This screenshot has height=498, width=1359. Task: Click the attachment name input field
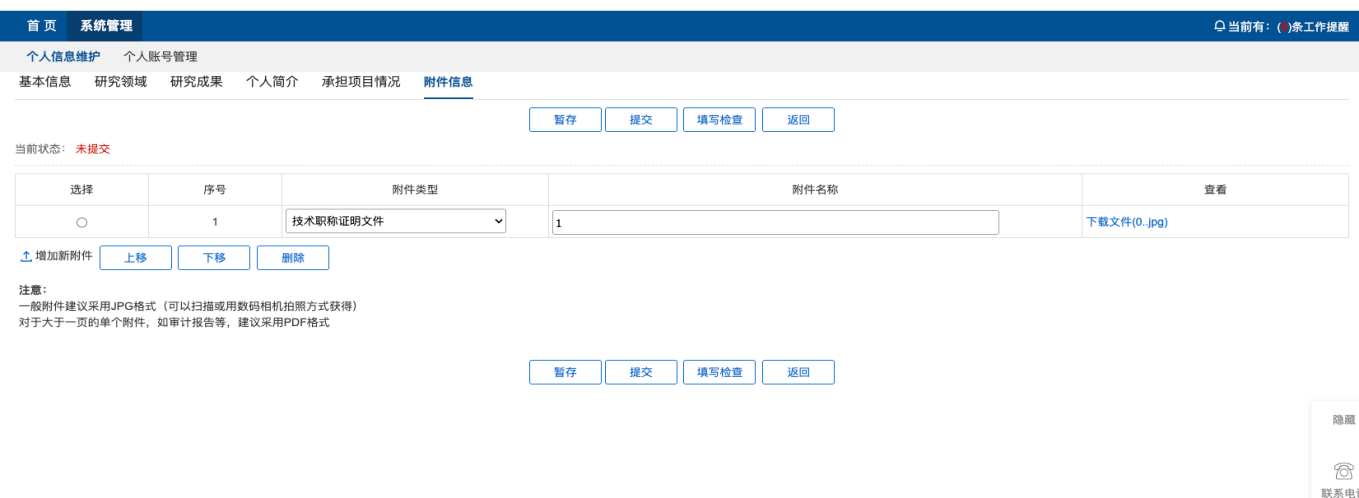pyautogui.click(x=775, y=222)
